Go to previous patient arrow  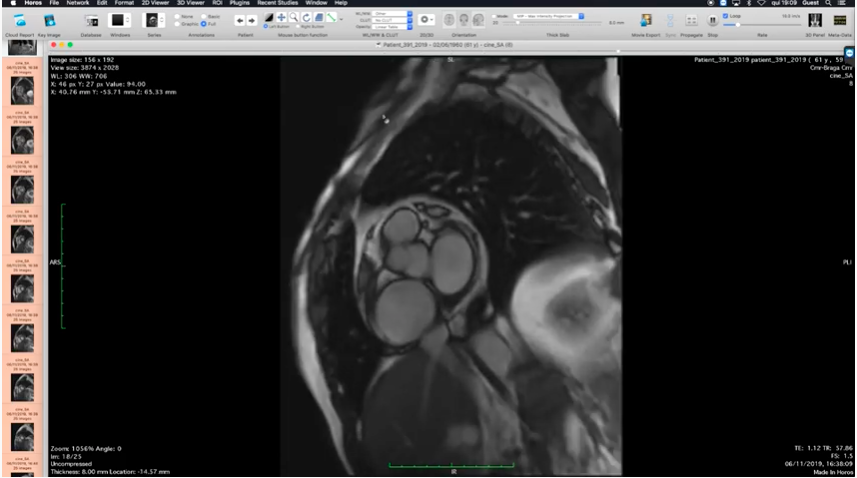tap(239, 21)
